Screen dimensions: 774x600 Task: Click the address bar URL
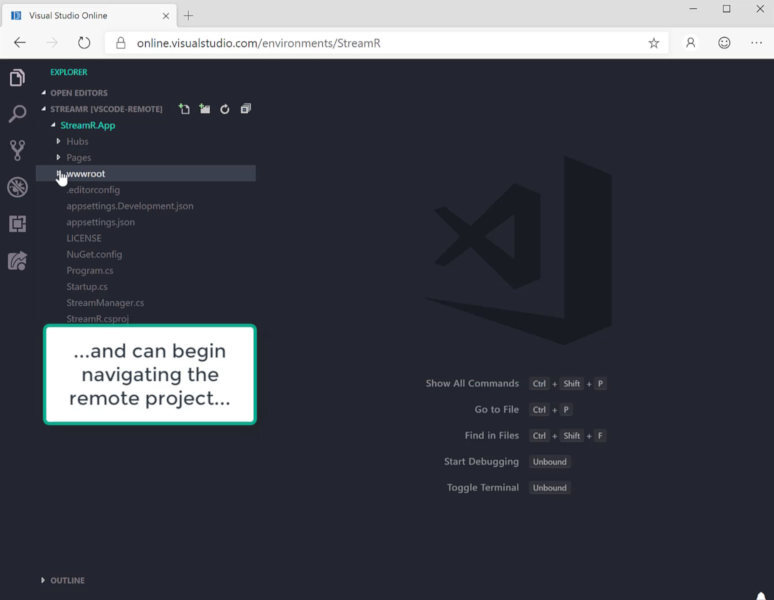(x=259, y=43)
